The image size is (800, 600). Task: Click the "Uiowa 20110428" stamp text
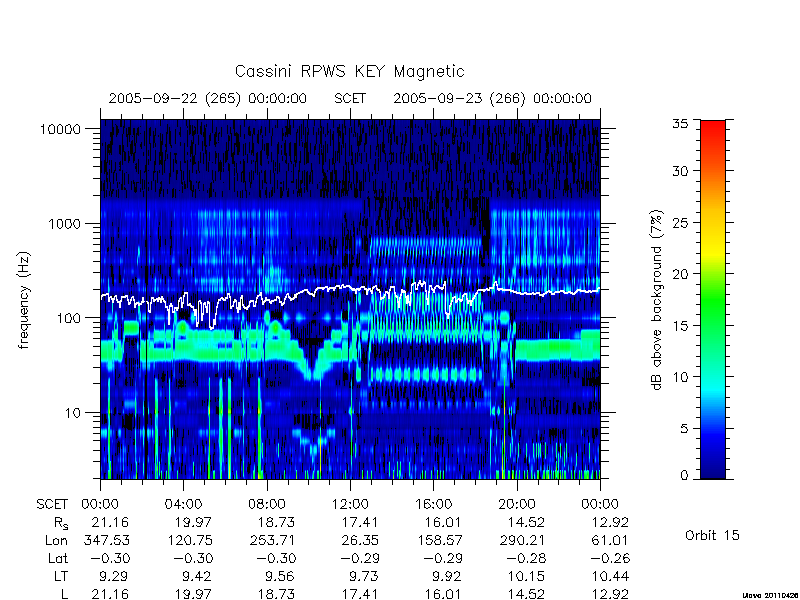[771, 596]
